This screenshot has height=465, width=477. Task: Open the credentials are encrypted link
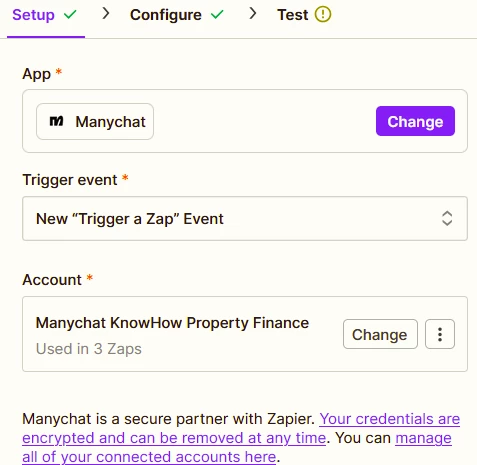point(241,428)
